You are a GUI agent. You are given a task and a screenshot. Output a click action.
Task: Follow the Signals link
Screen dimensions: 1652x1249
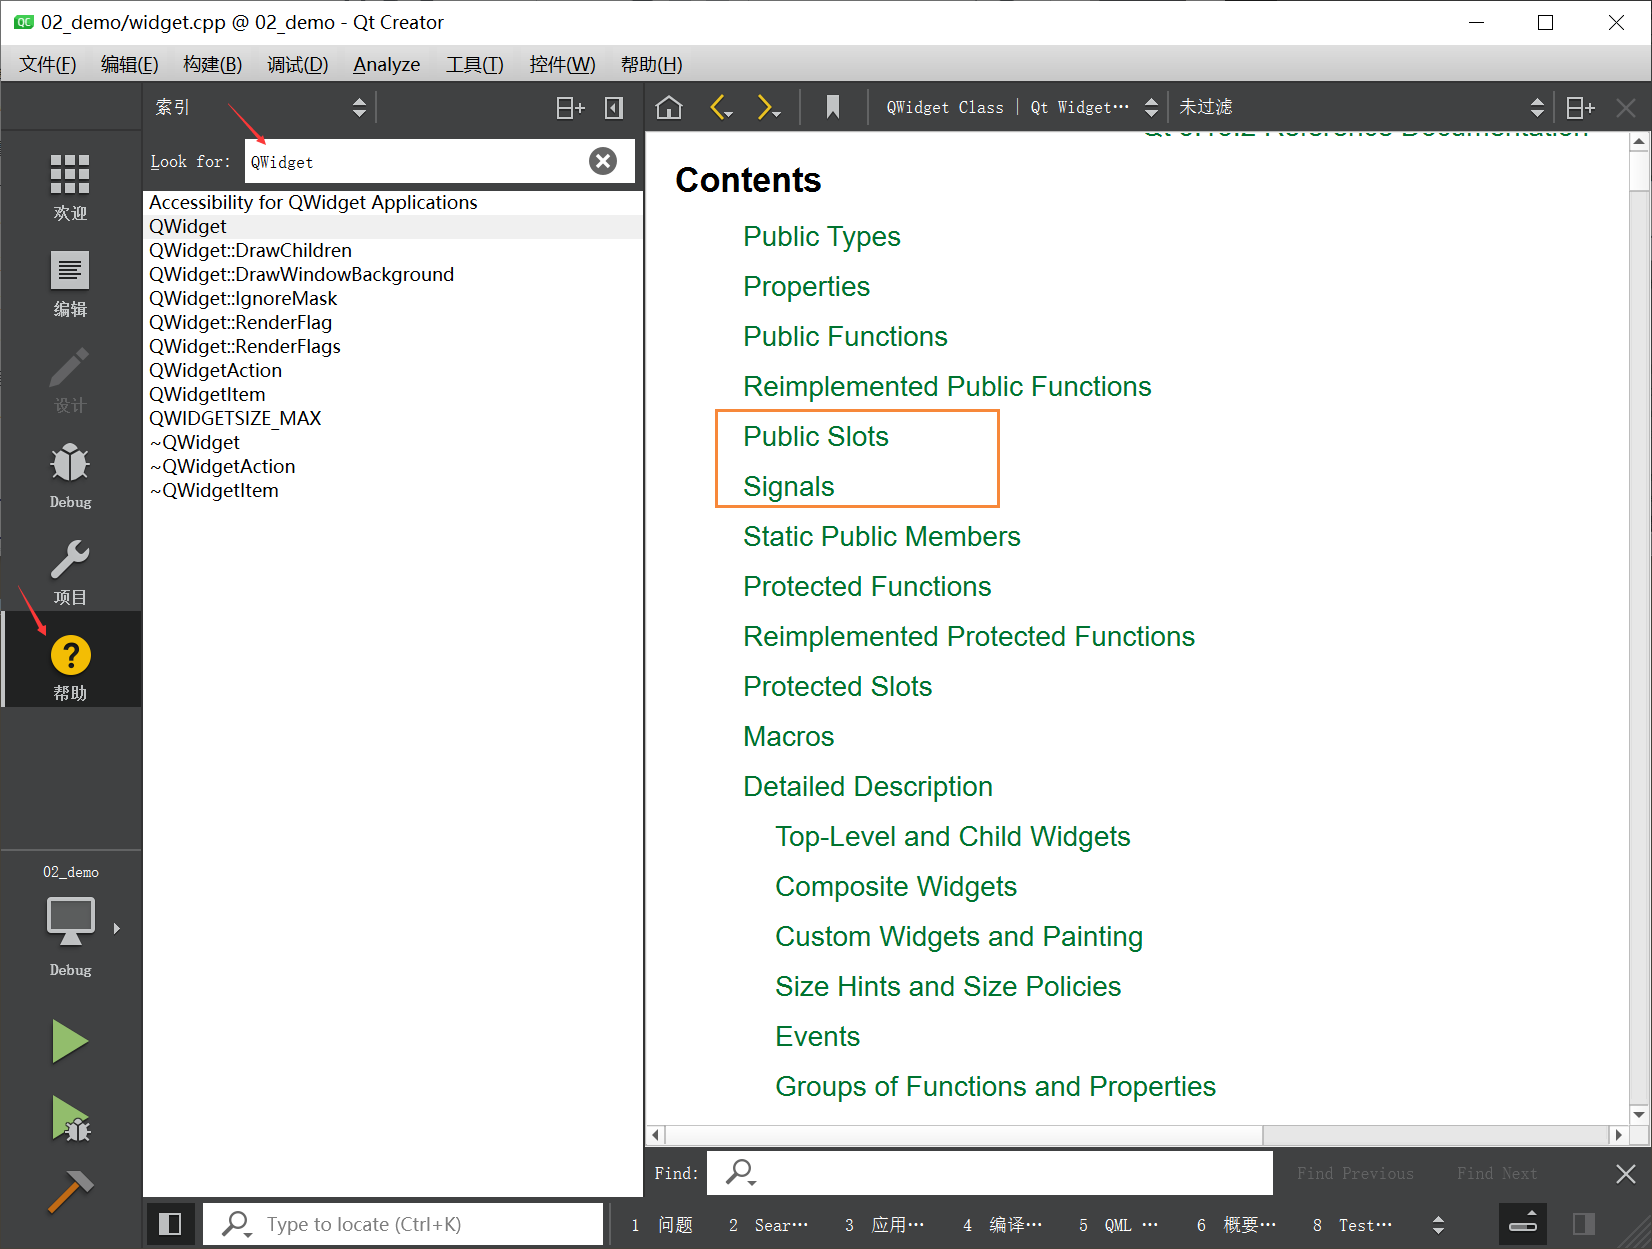[x=788, y=486]
